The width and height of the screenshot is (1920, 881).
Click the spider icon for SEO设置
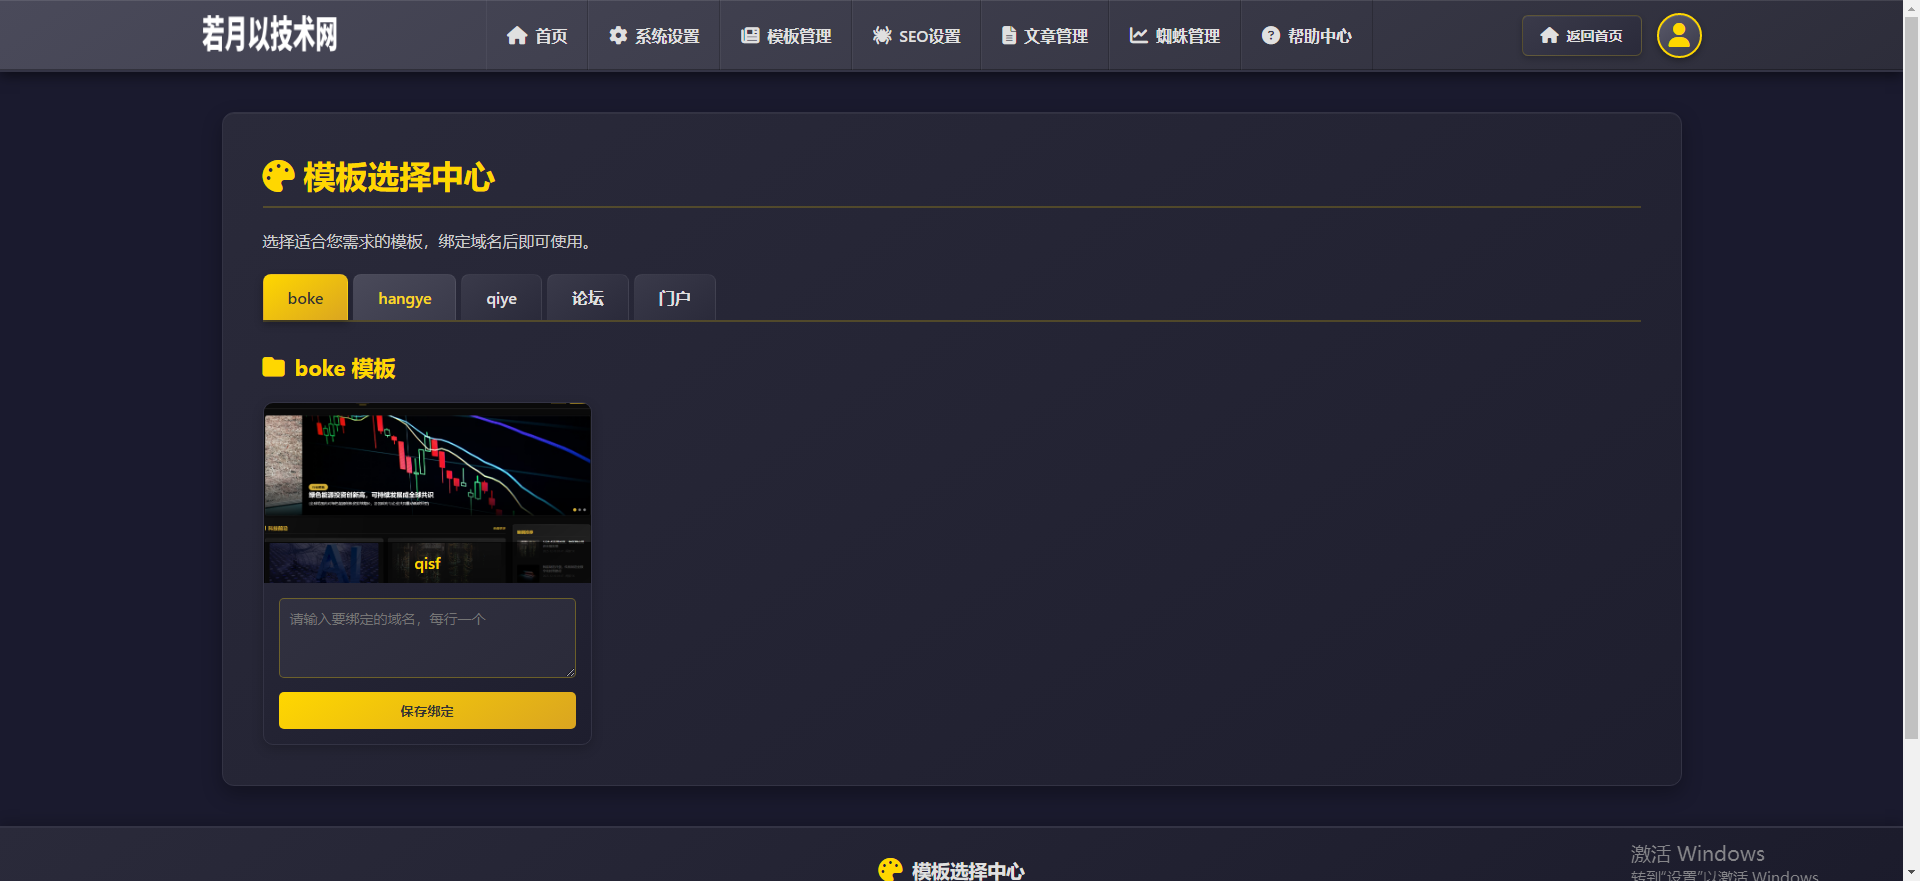(x=881, y=36)
